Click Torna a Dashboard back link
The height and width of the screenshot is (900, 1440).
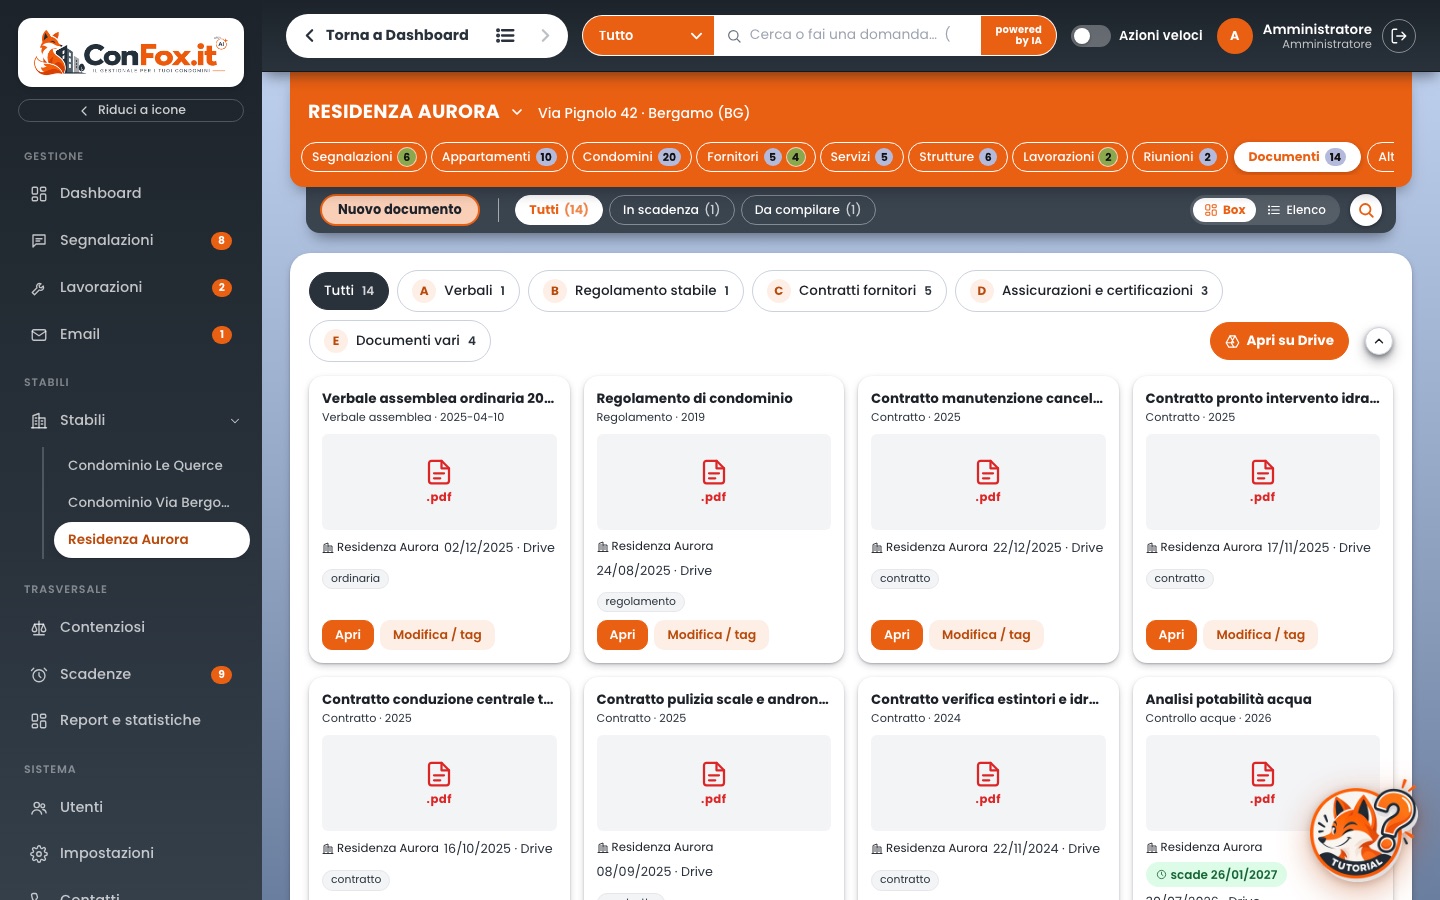coord(386,36)
